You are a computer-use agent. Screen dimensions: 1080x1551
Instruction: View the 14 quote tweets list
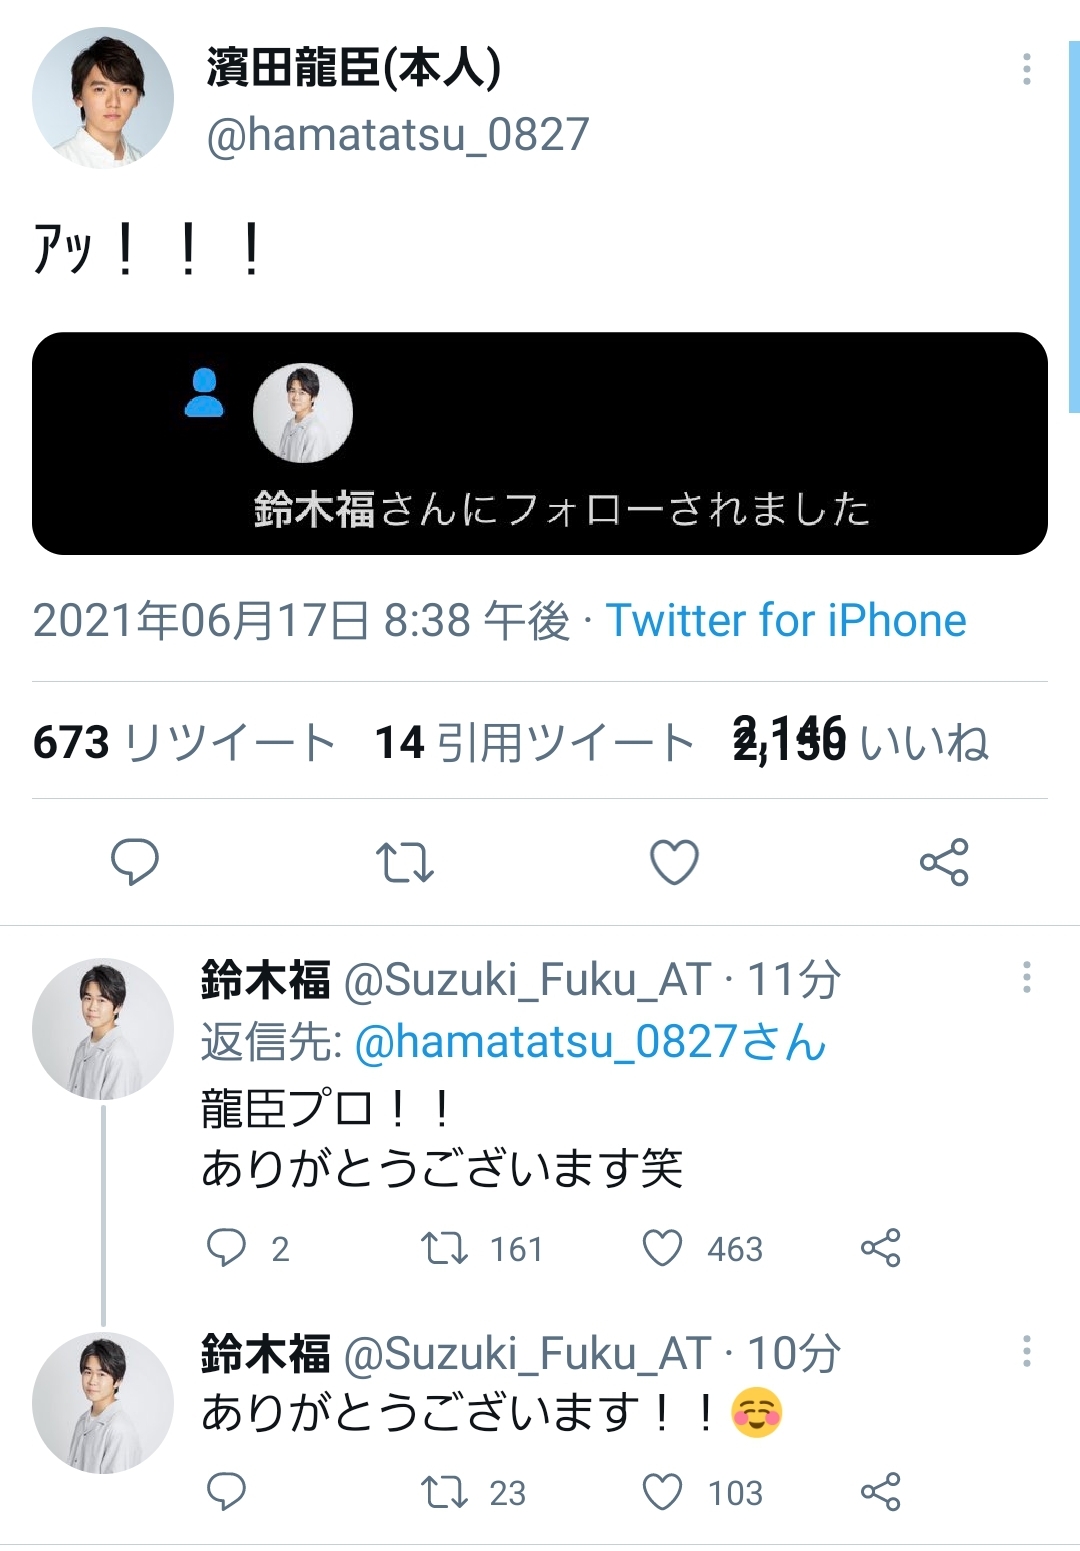[x=534, y=743]
